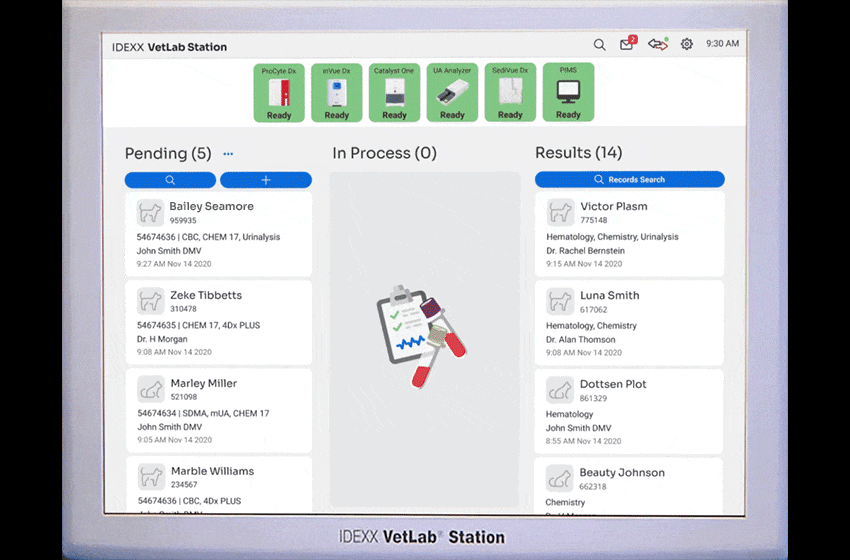Click 'Dr. Rachel Bernstein' text

point(585,251)
